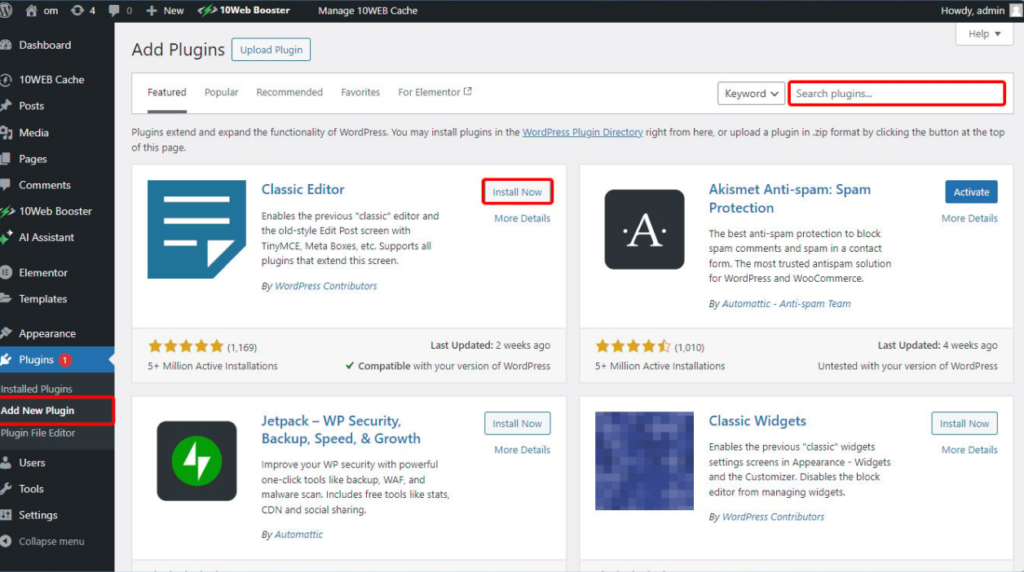Open the WordPress logo menu
The height and width of the screenshot is (572, 1024).
5,10
